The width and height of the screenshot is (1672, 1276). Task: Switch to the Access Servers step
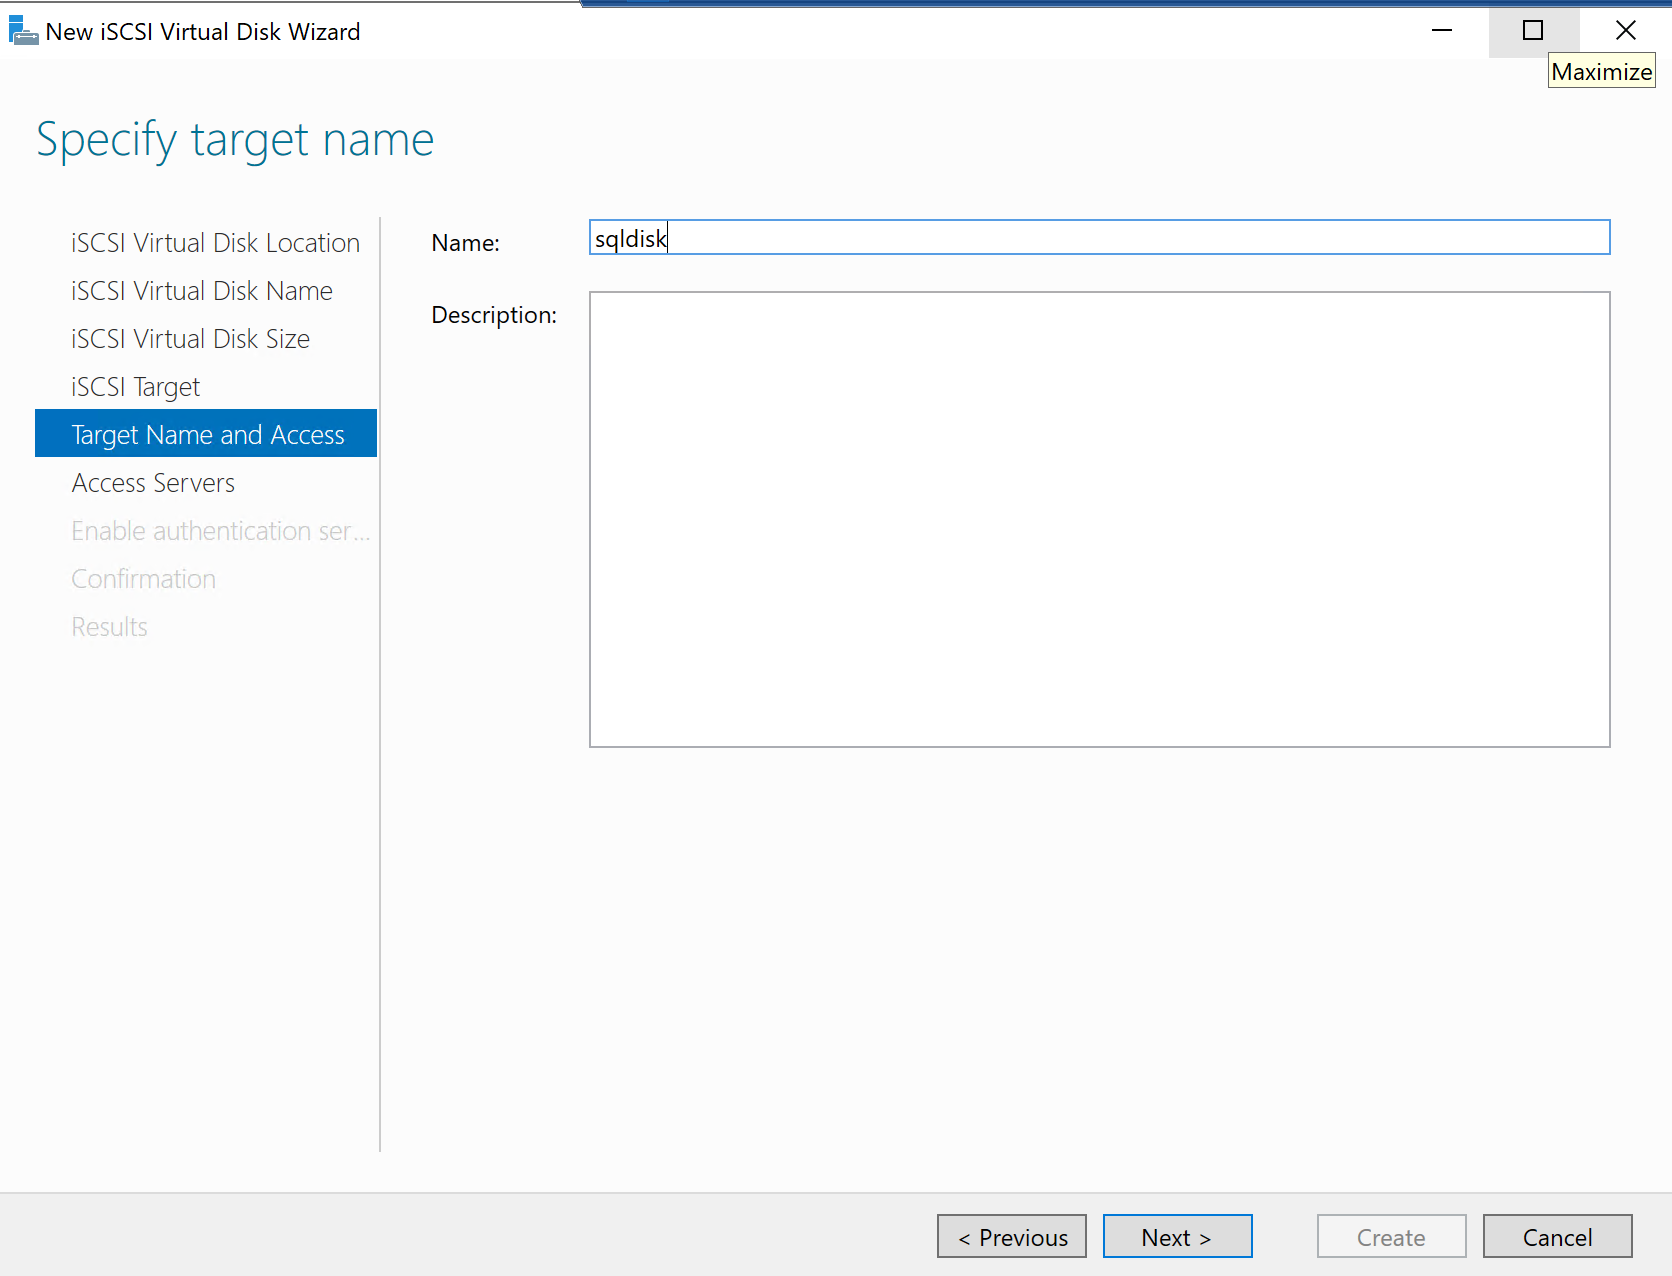tap(153, 483)
